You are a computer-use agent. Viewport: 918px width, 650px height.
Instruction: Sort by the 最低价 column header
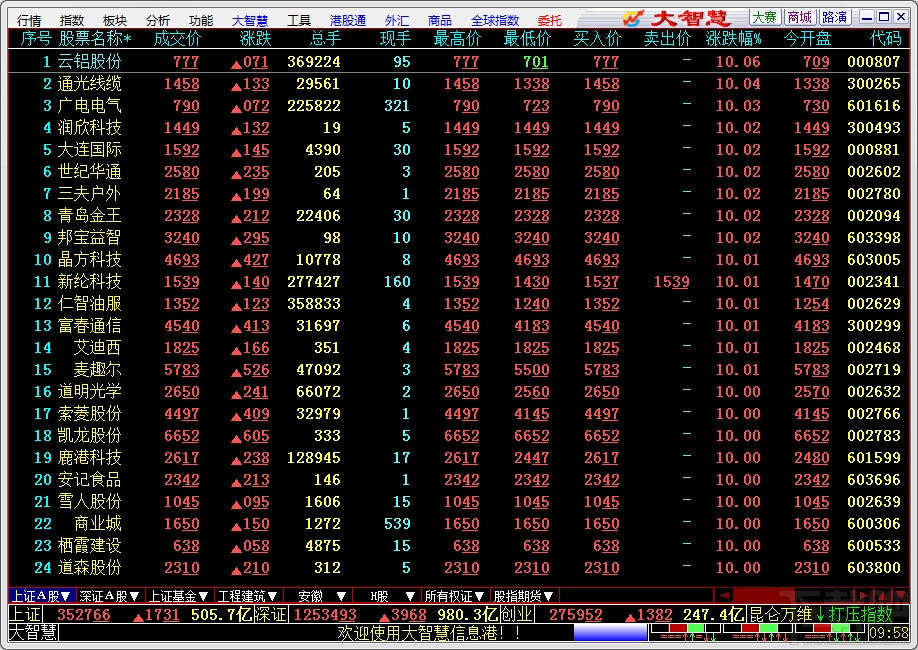[527, 39]
